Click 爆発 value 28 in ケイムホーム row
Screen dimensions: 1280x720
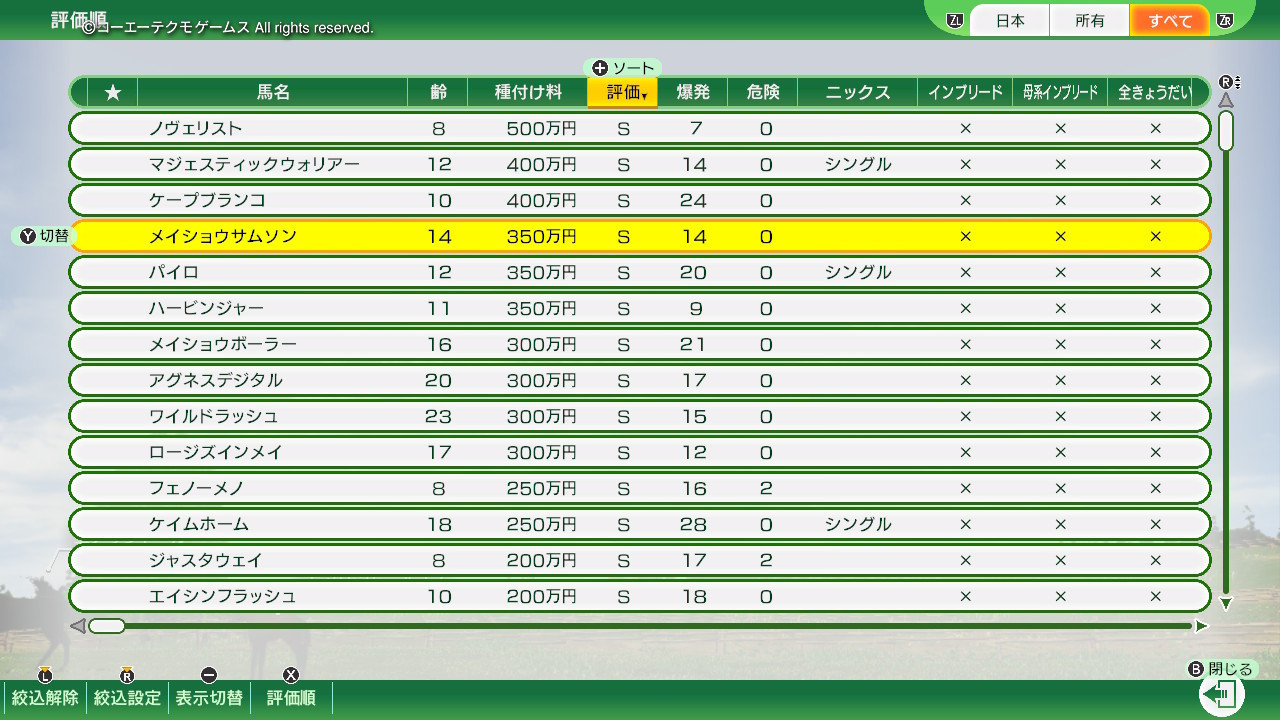693,525
